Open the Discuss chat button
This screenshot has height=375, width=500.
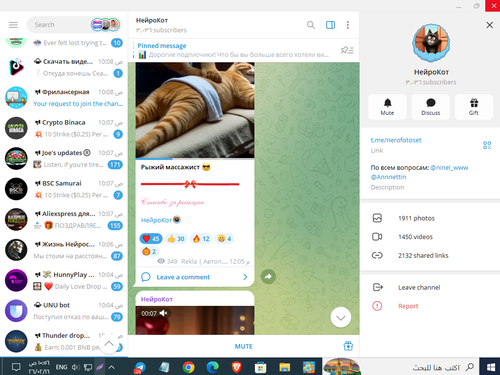click(x=431, y=107)
